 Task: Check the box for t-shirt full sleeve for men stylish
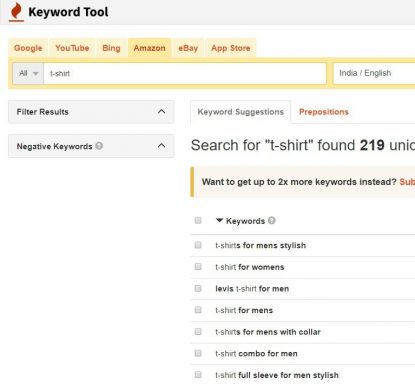tap(198, 375)
